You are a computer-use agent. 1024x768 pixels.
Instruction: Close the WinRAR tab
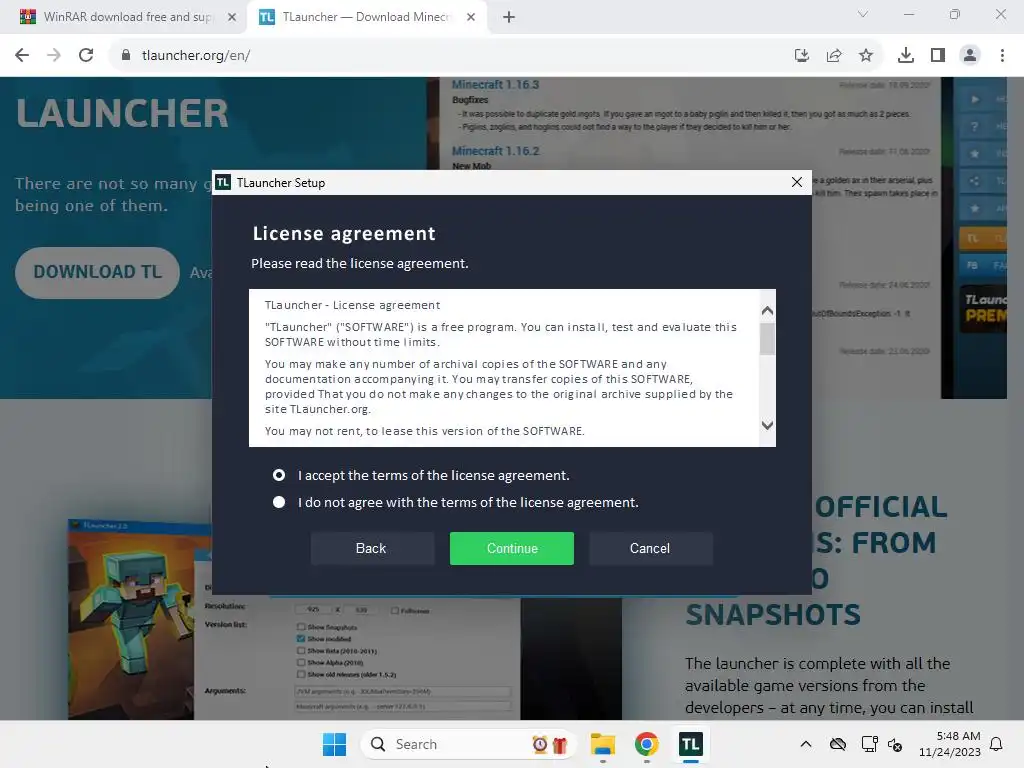point(232,17)
